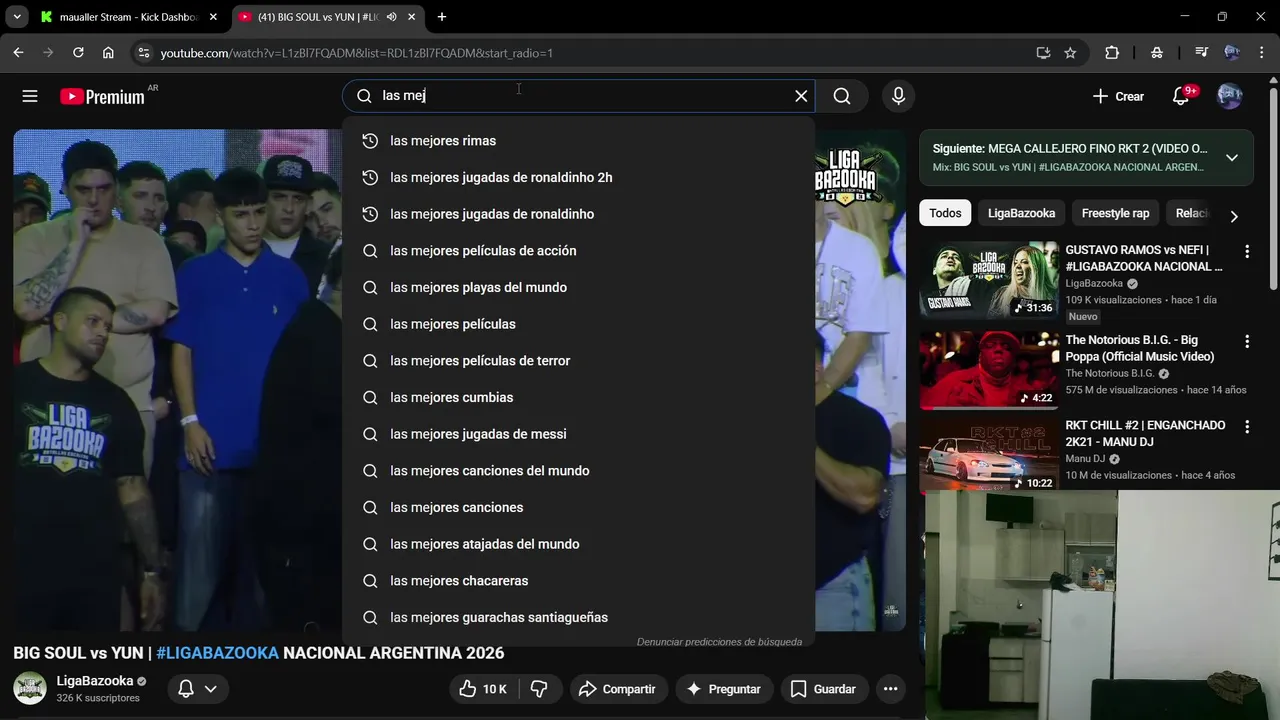Click the #LIGABAZOOKA hashtag in title

pos(217,653)
